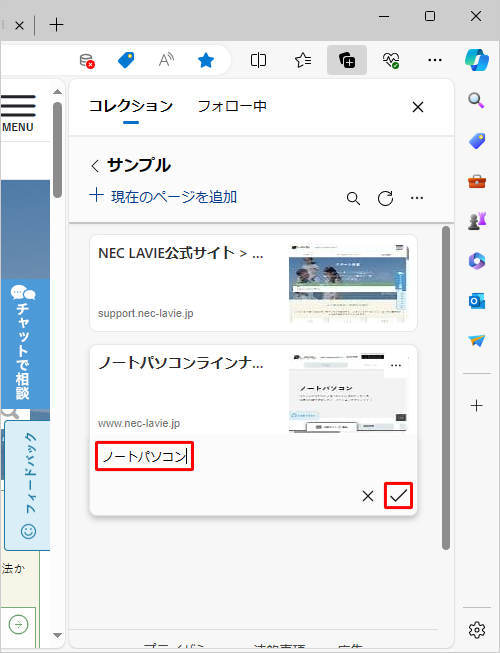
Task: Open Read aloud icon in address bar
Action: coord(166,60)
